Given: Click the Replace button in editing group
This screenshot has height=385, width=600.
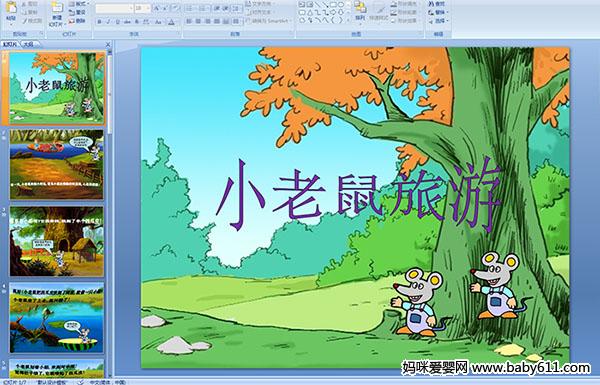Looking at the screenshot, I should click(437, 12).
